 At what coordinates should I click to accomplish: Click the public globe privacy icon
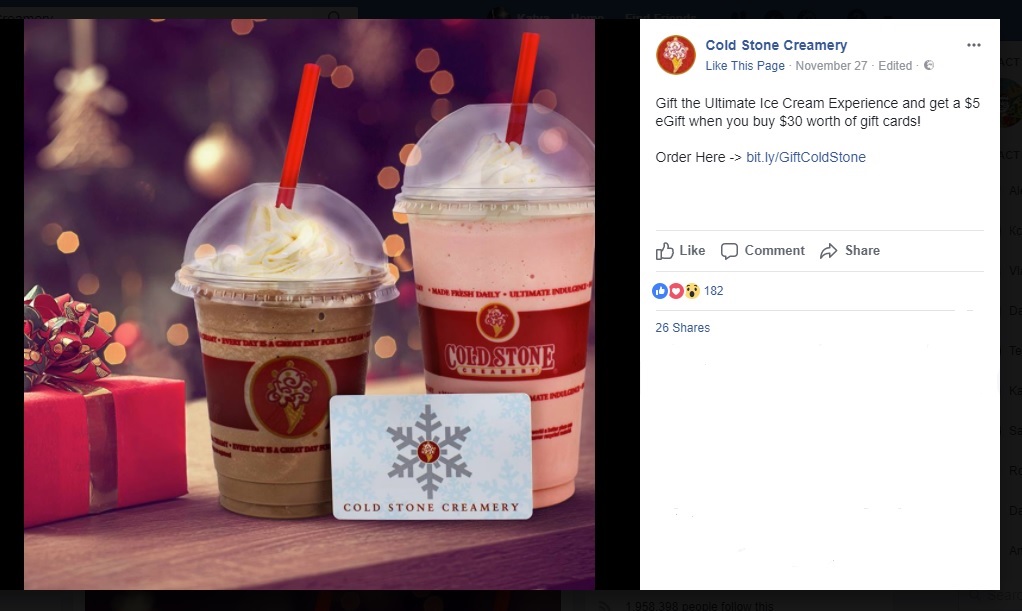[929, 65]
